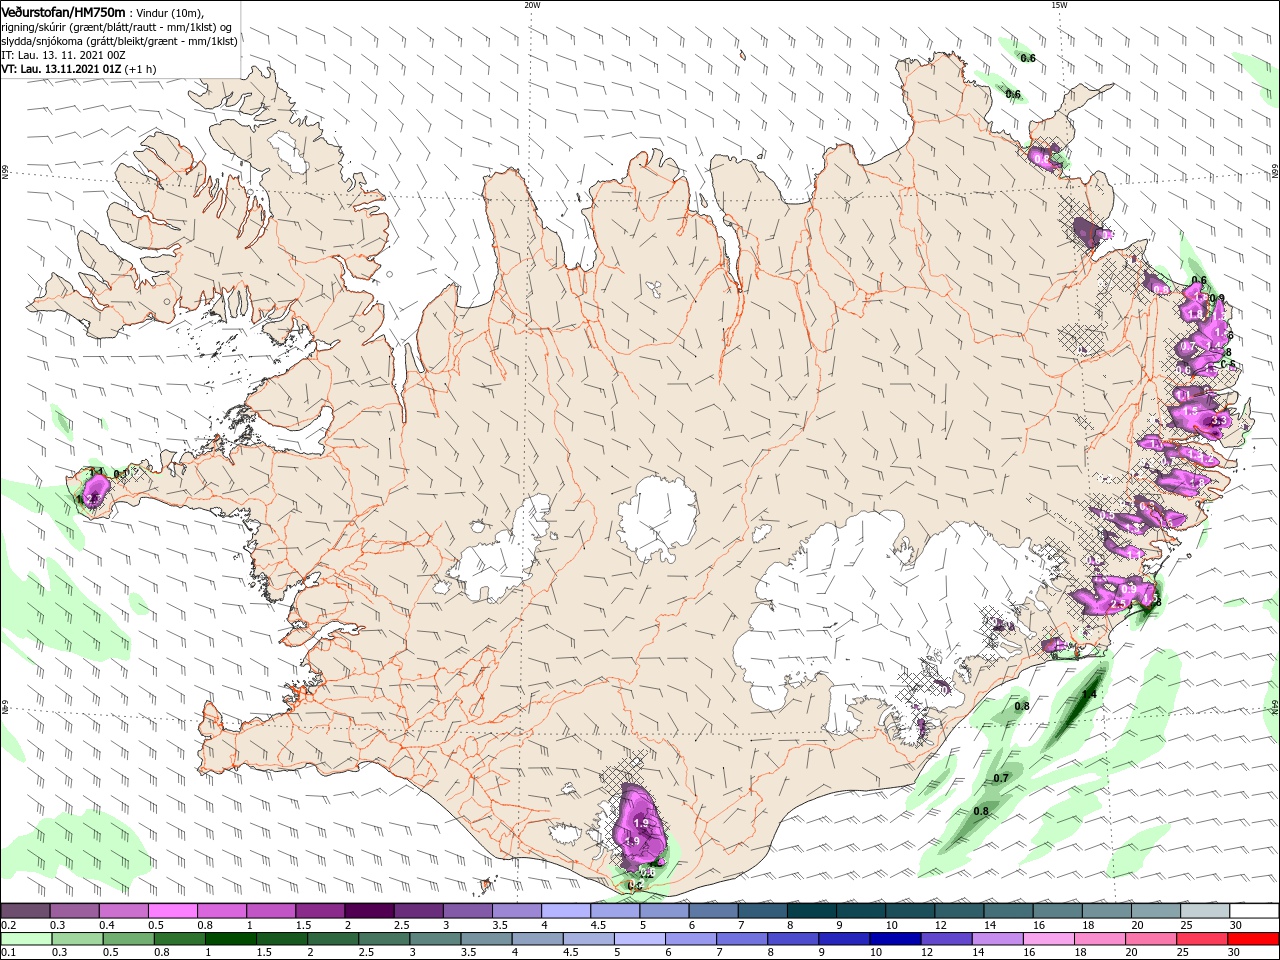The image size is (1280, 960).
Task: Pick the palest green 0.1 swatch in lower legend
Action: point(27,938)
